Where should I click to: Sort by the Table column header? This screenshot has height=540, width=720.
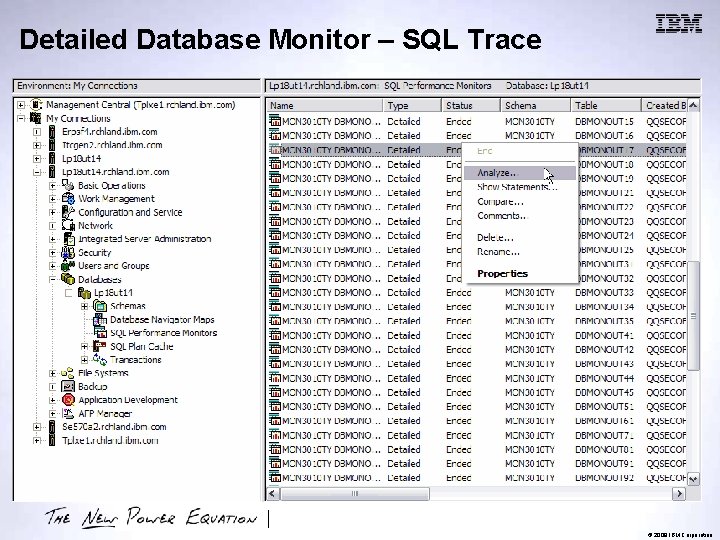(x=606, y=105)
